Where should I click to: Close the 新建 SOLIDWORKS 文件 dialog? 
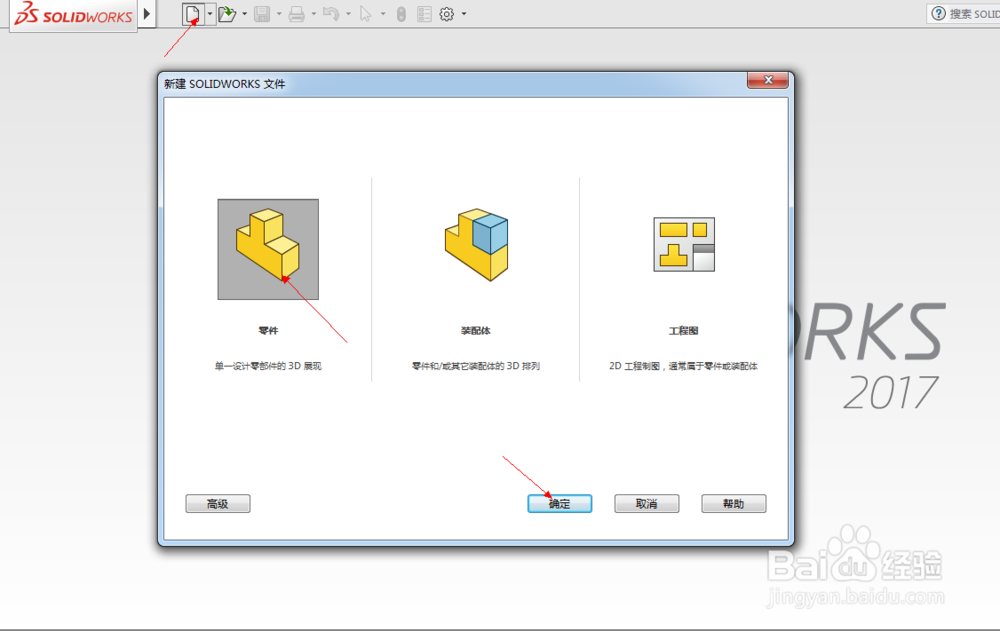(768, 80)
